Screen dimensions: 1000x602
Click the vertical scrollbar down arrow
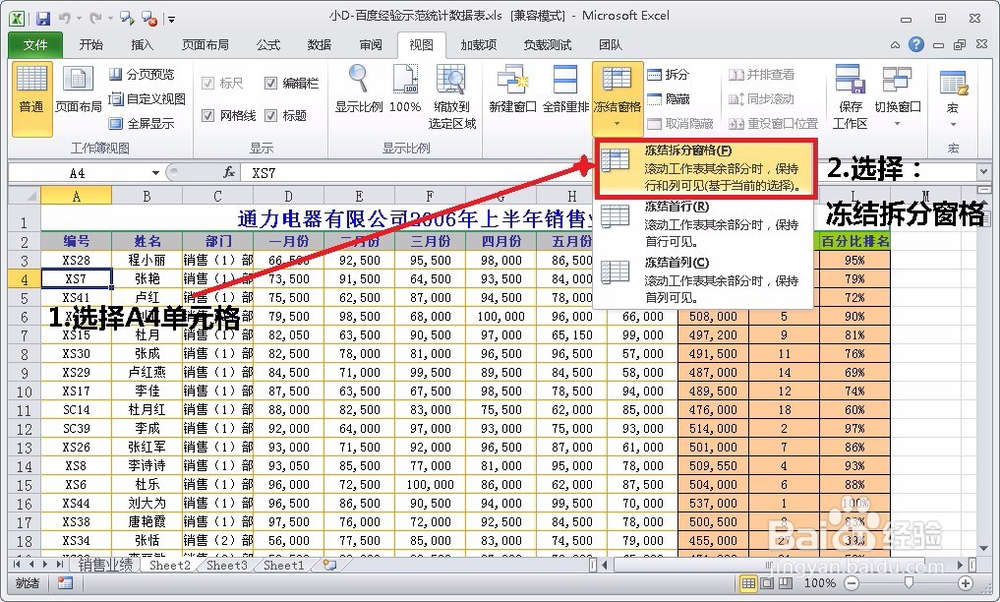tap(982, 548)
